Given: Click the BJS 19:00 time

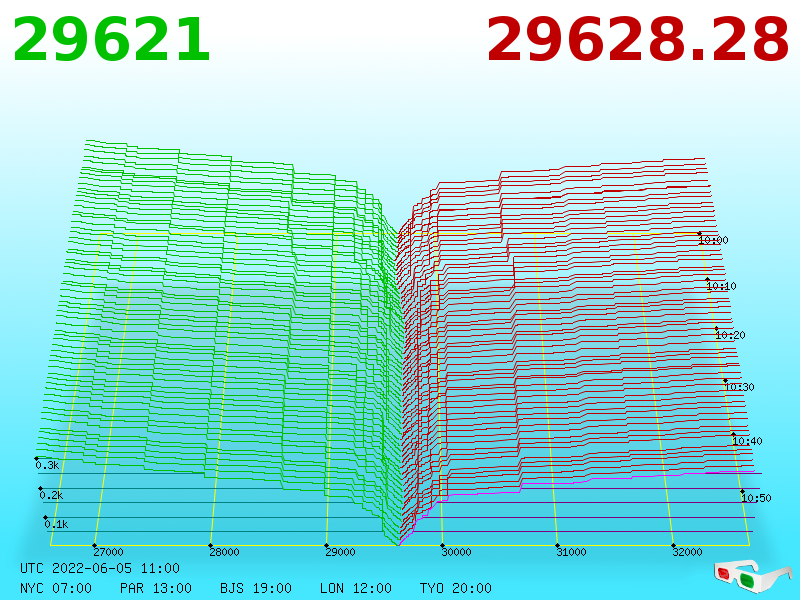Looking at the screenshot, I should point(256,588).
